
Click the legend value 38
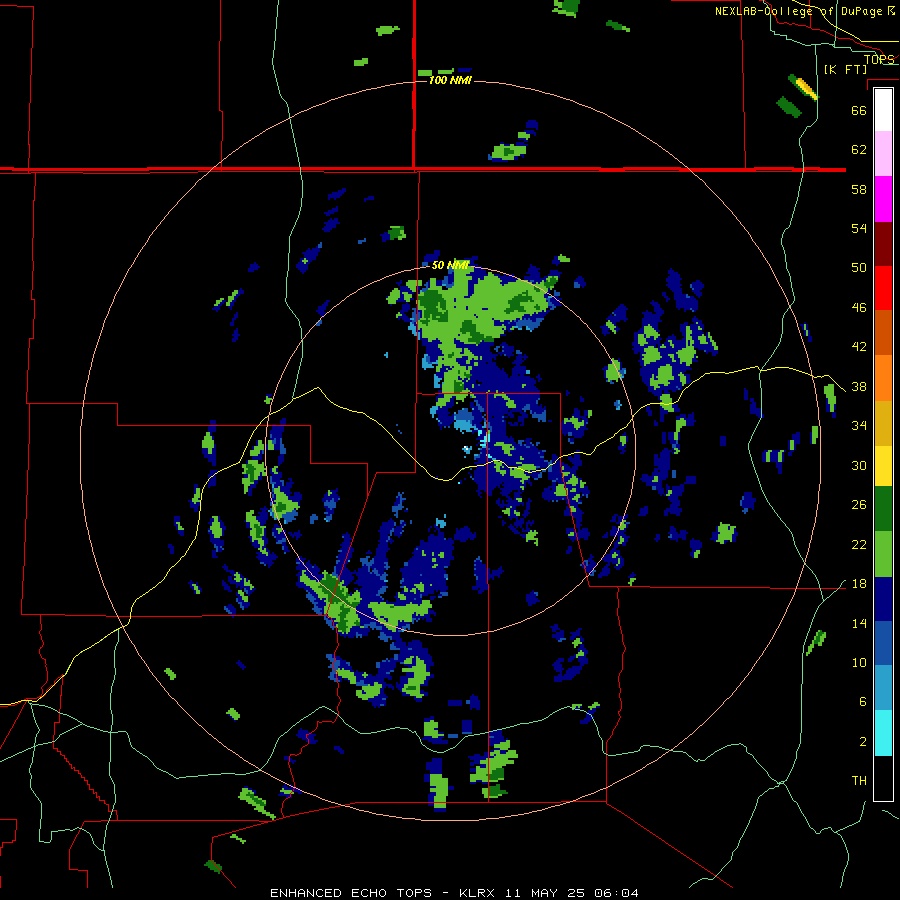[859, 387]
